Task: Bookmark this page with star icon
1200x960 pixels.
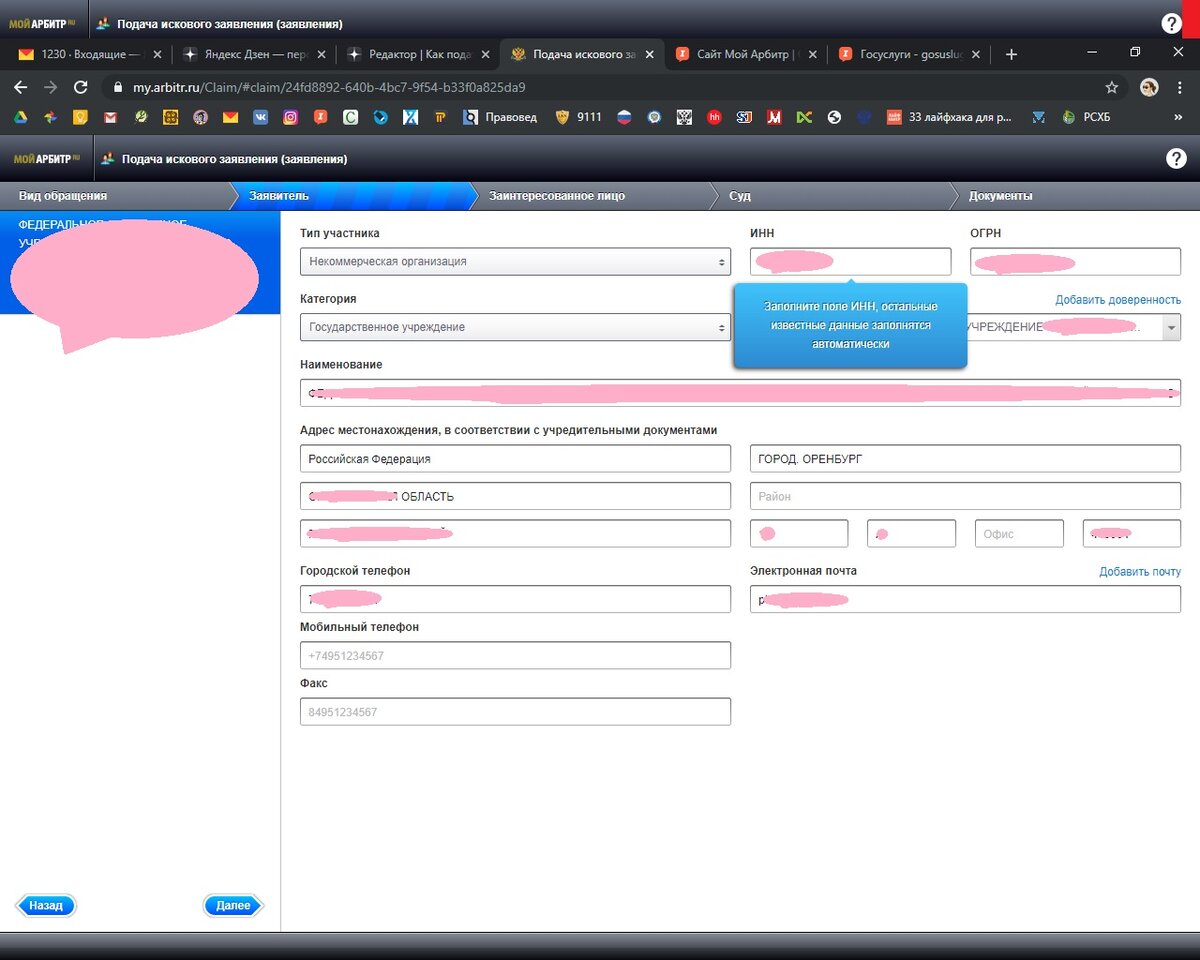Action: pyautogui.click(x=1112, y=87)
